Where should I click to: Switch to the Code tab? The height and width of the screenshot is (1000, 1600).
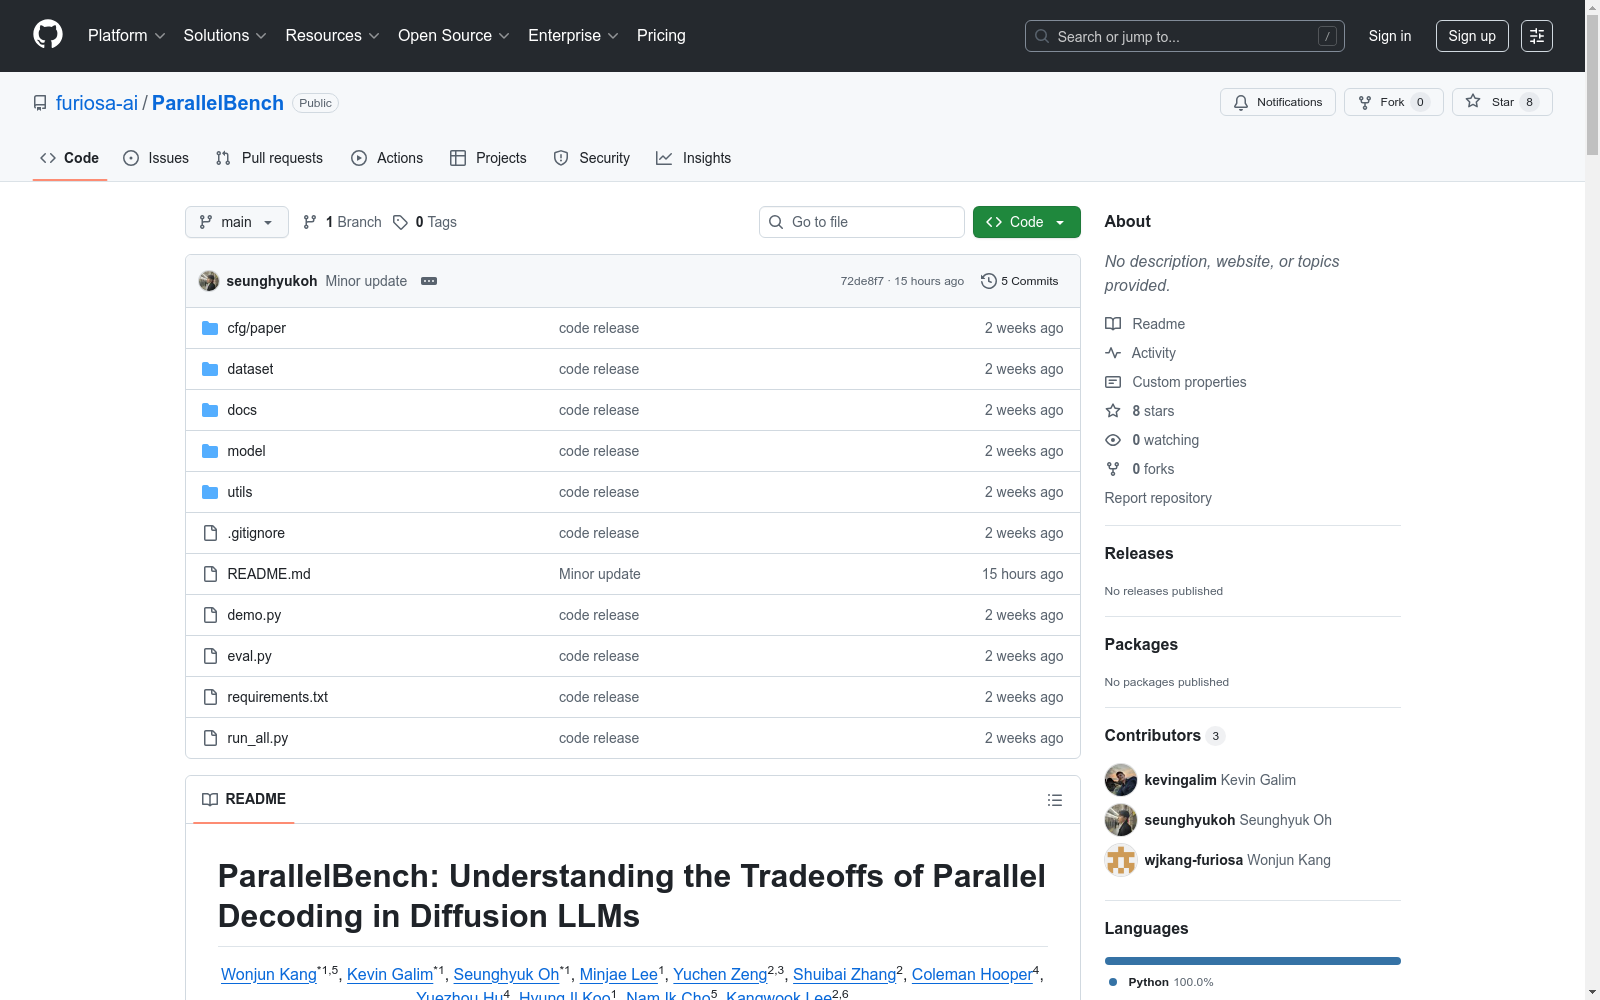(70, 158)
